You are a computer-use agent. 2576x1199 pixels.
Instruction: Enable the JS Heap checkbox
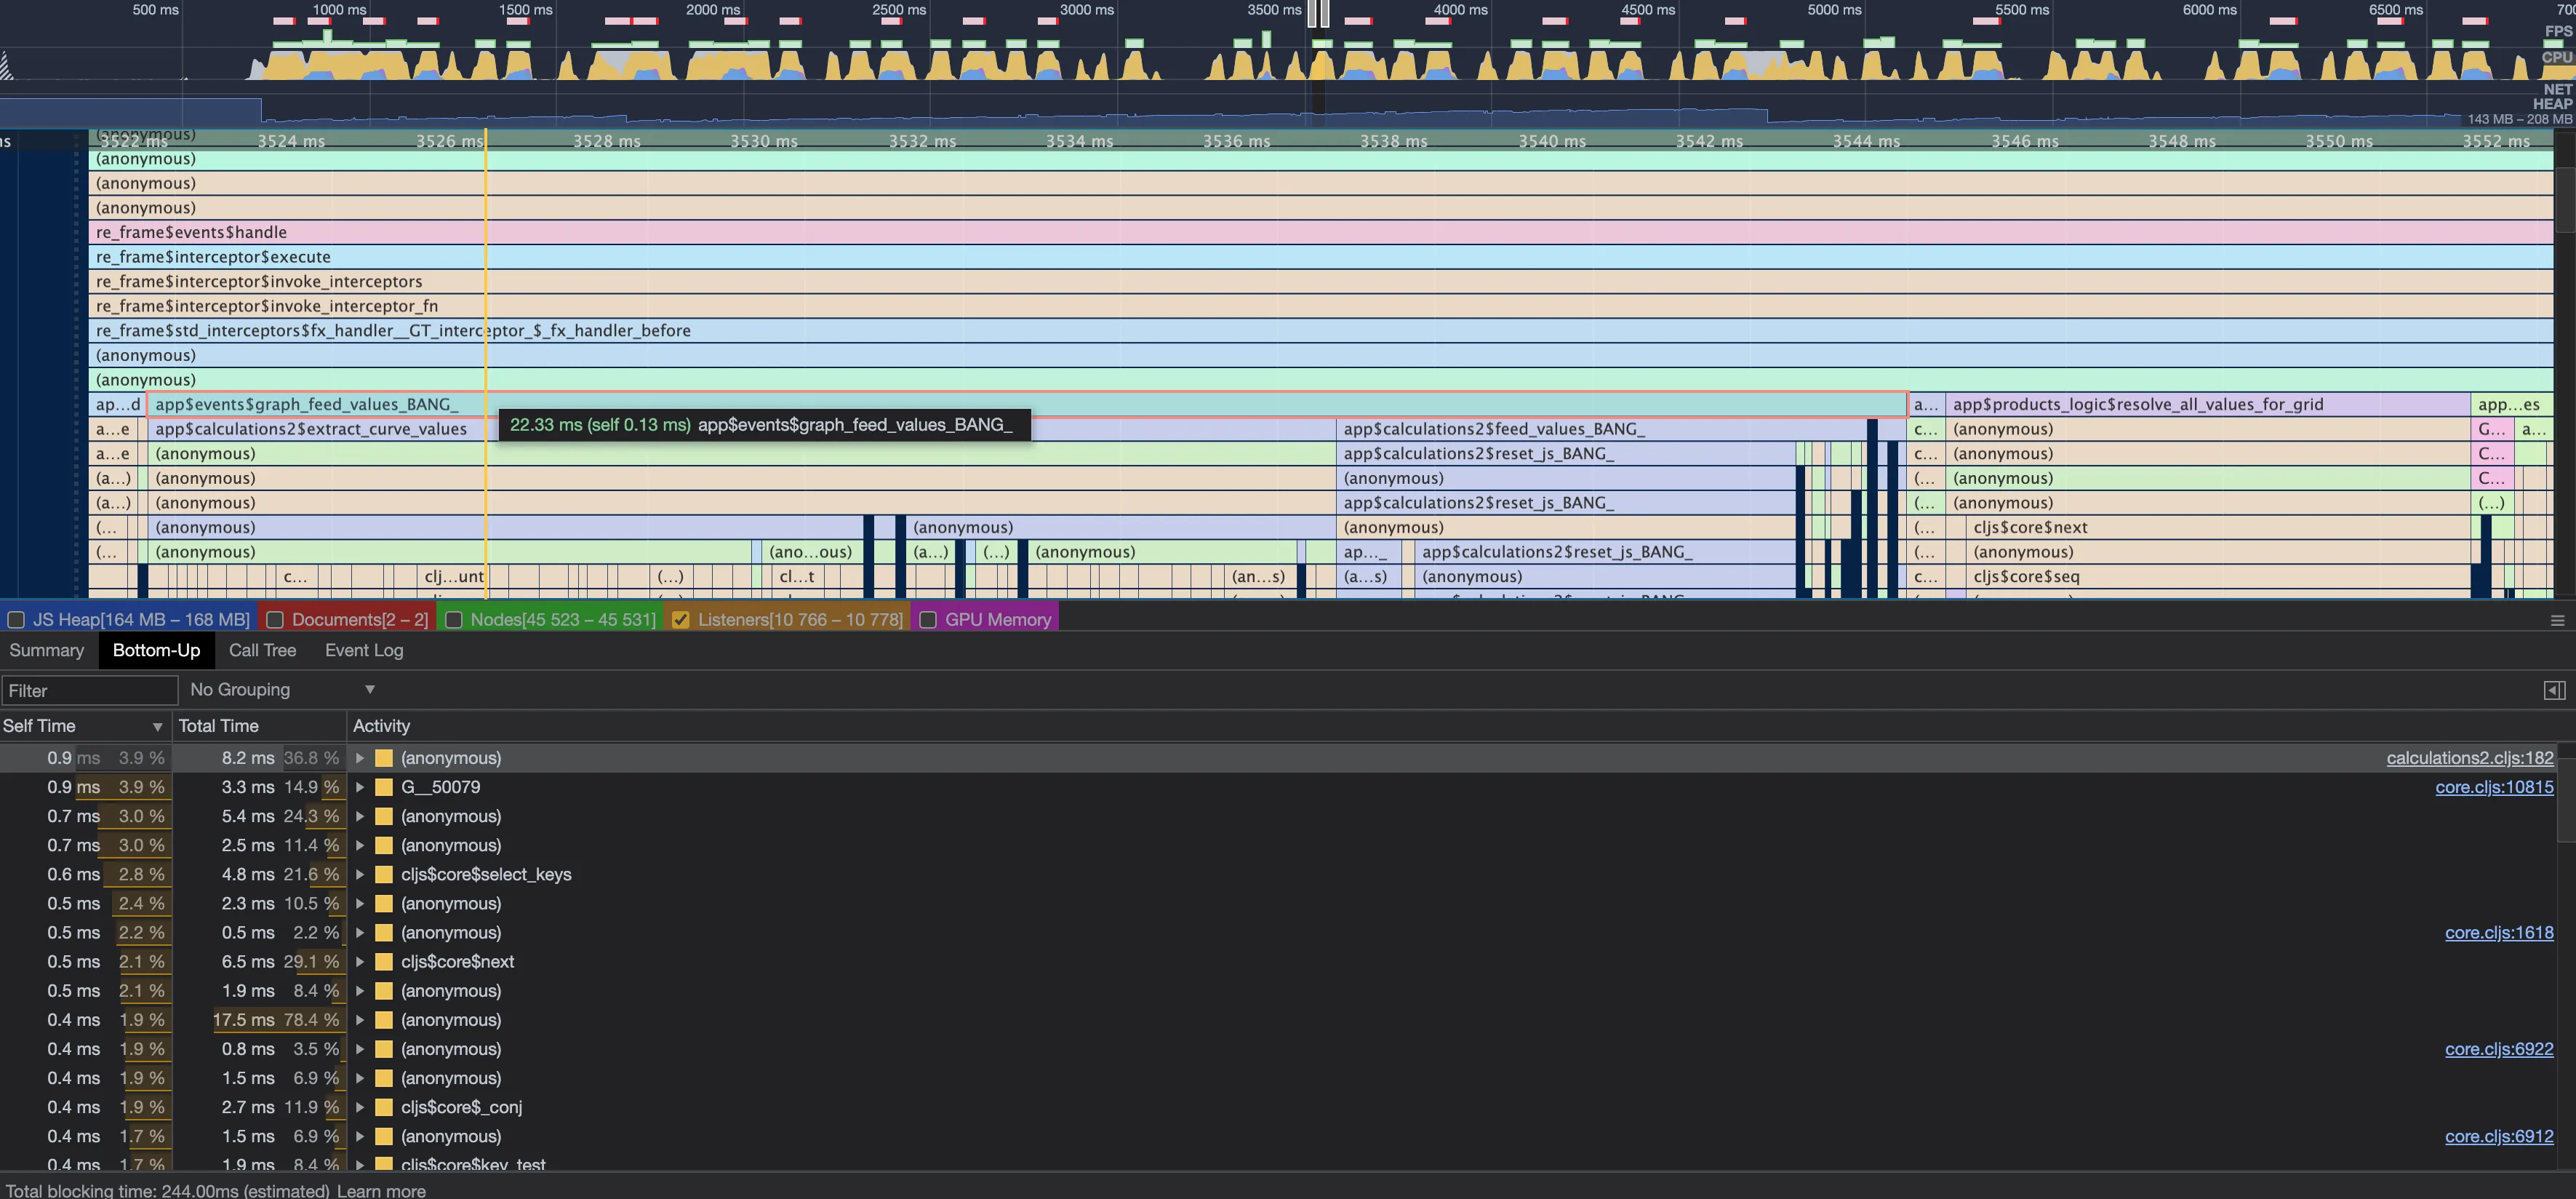pyautogui.click(x=17, y=620)
